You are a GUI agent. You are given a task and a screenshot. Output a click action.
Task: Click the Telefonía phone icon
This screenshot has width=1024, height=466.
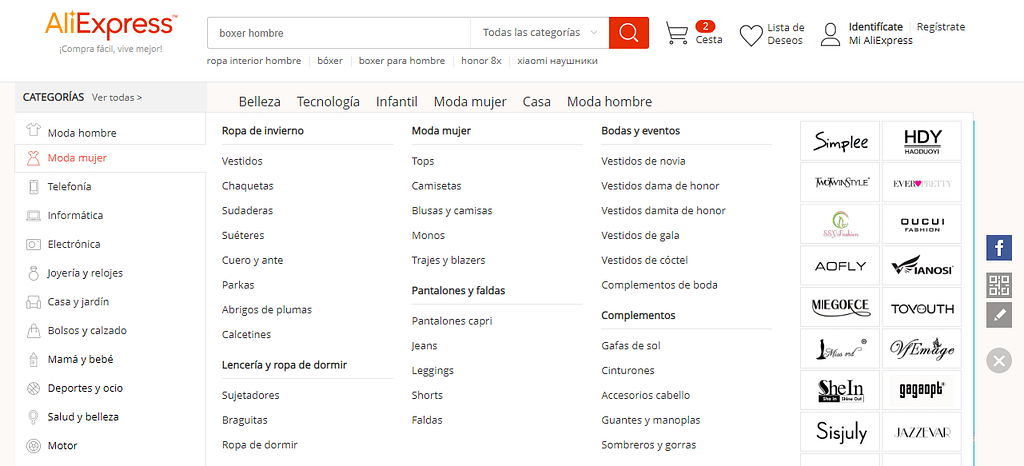coord(33,187)
